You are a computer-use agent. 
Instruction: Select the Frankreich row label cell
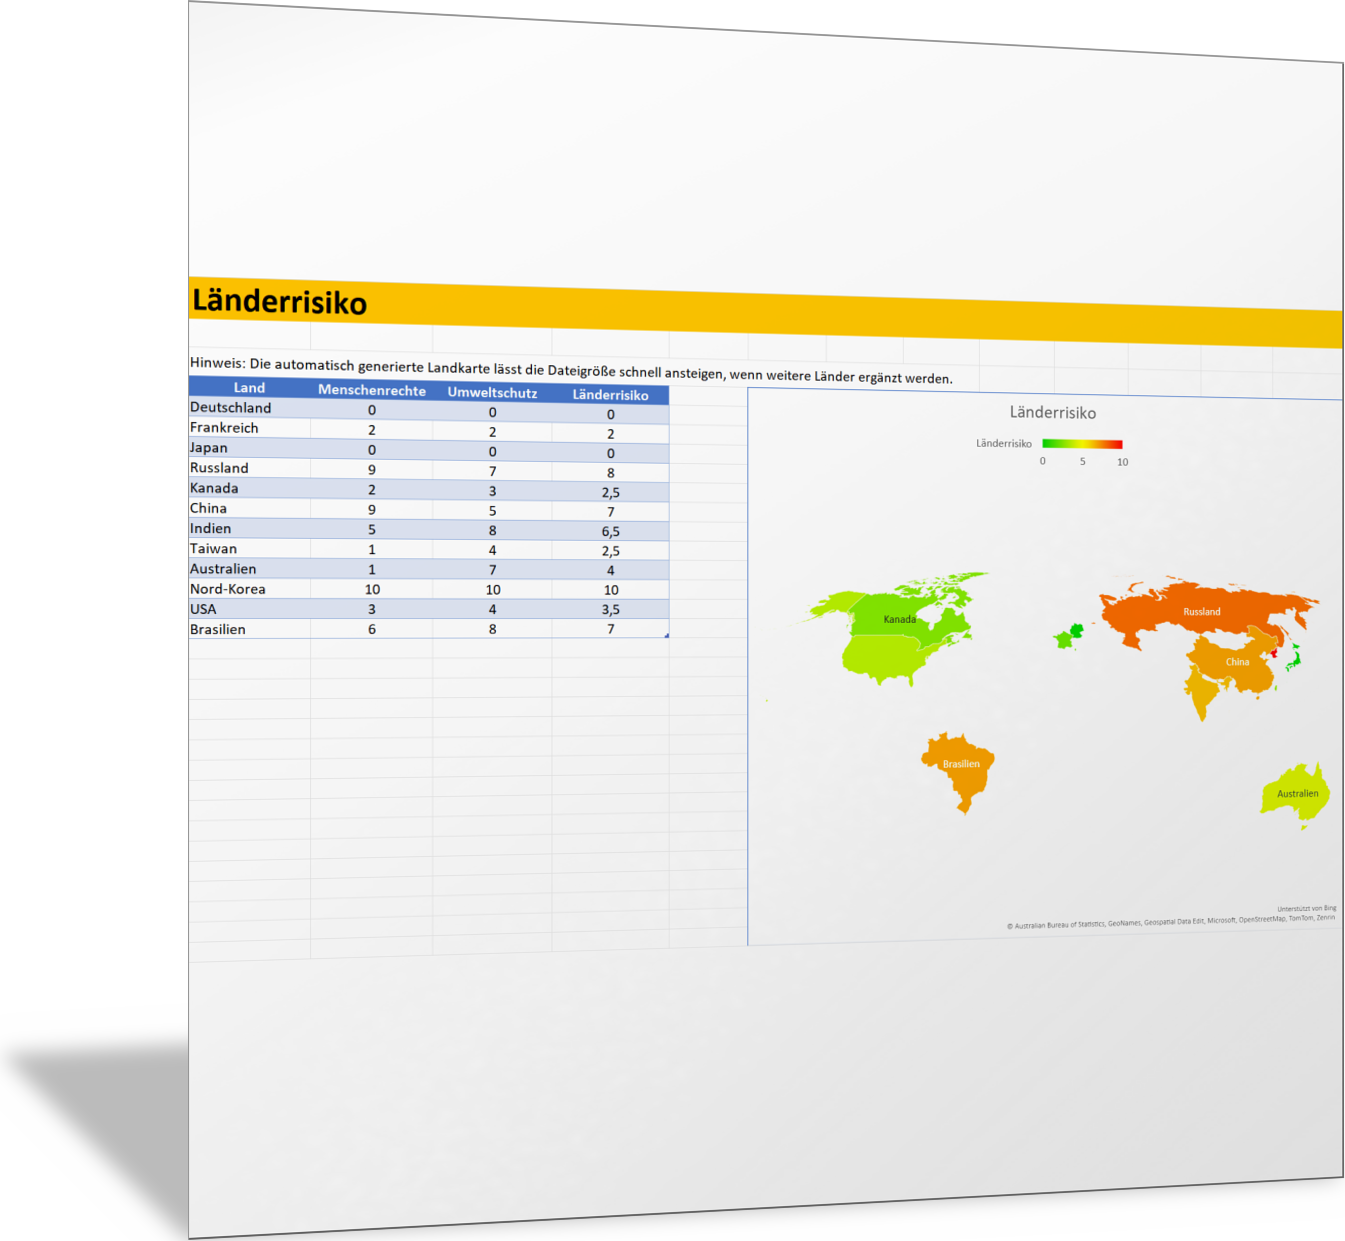224,428
